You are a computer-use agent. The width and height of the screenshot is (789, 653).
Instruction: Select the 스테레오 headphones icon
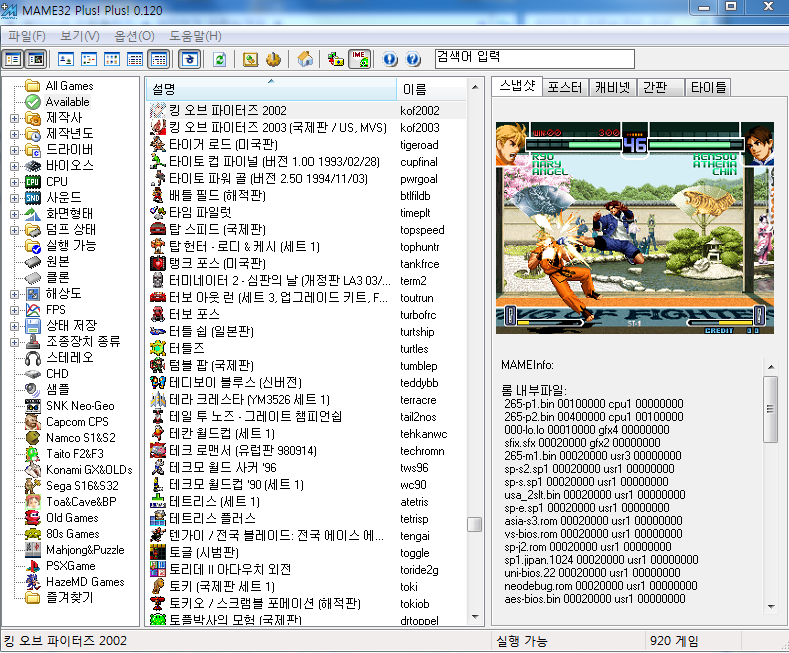(33, 358)
